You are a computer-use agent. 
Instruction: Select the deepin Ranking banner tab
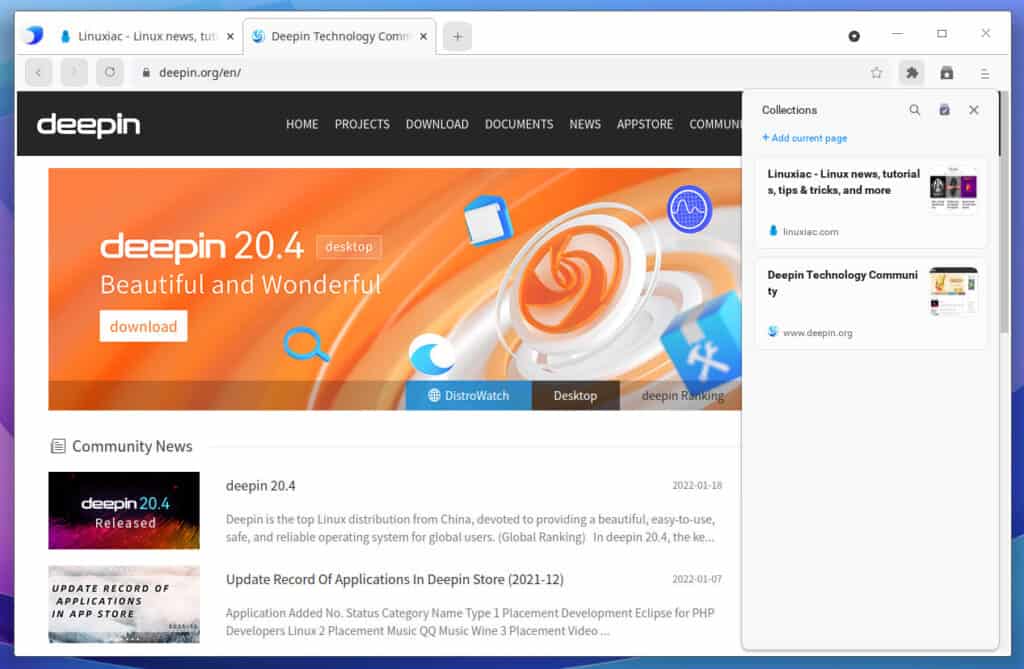pos(682,395)
